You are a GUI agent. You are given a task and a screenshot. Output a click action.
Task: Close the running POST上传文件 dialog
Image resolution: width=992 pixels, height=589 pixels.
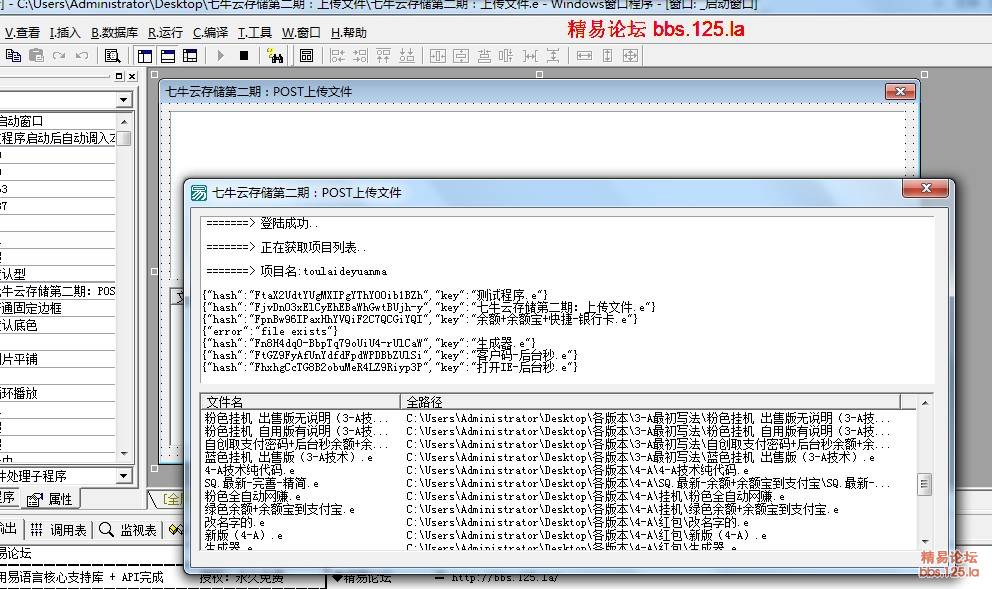coord(926,189)
